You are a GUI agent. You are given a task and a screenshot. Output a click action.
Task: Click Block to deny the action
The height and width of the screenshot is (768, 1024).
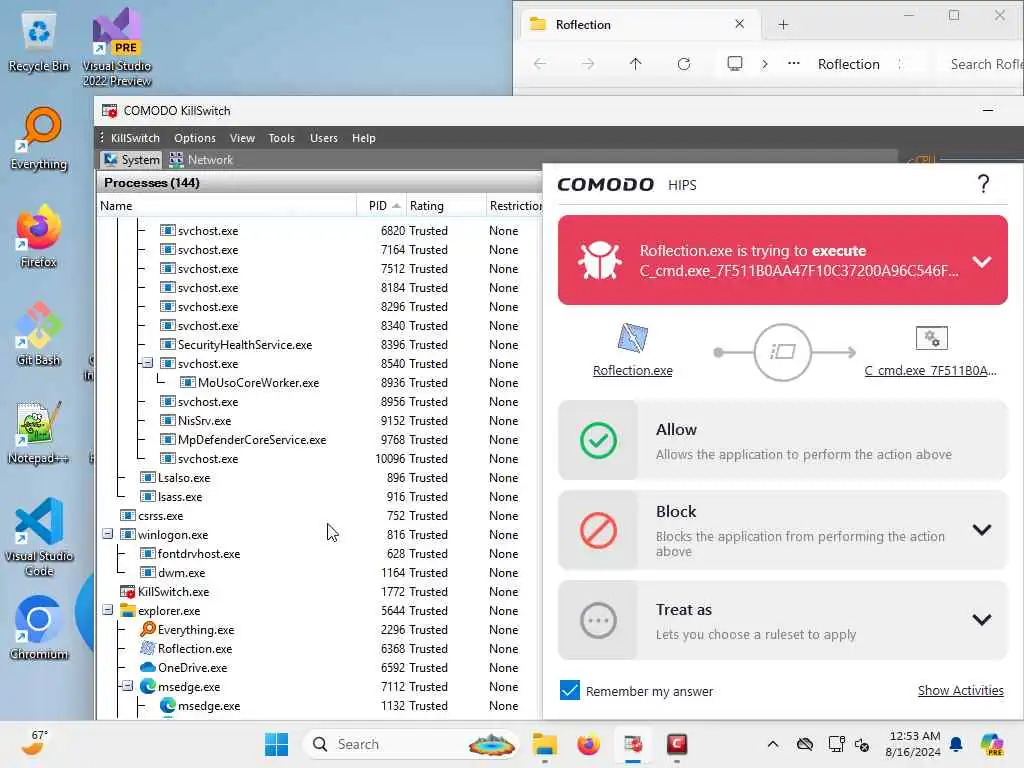(x=782, y=530)
